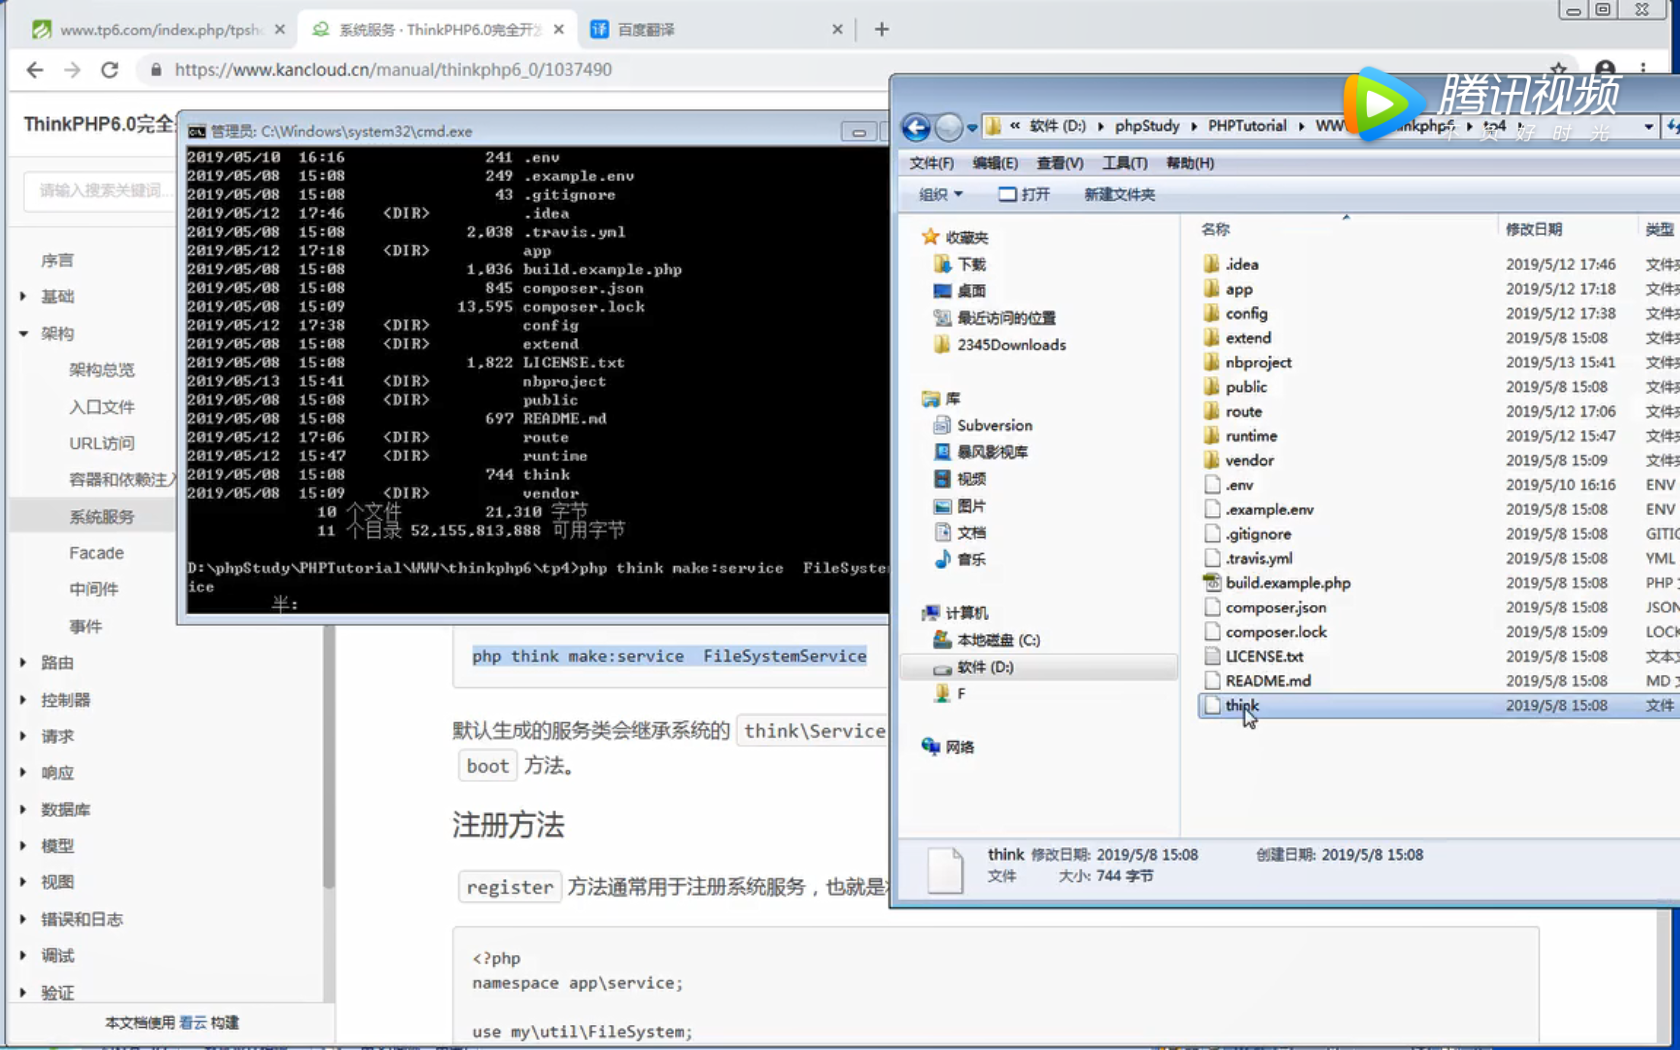1680x1050 pixels.
Task: Expand the 模型 docs section
Action: click(x=23, y=845)
